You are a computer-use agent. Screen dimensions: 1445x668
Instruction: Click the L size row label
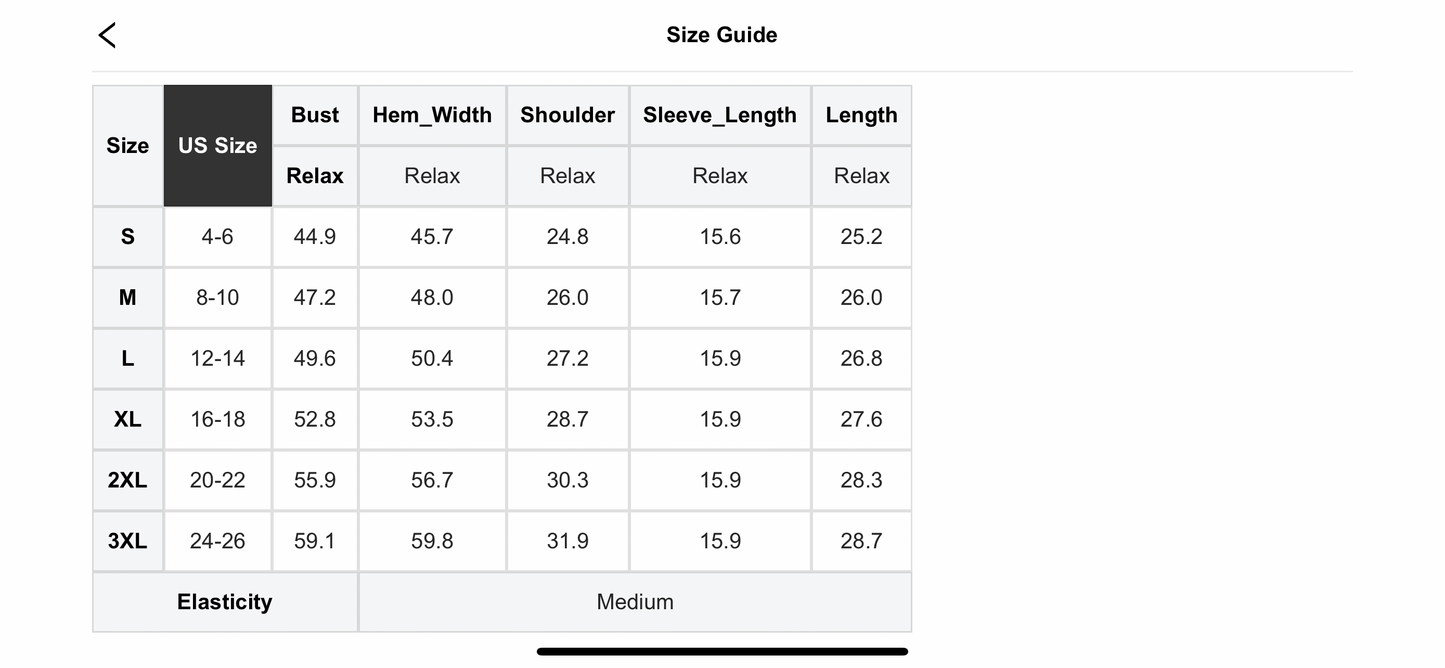128,359
